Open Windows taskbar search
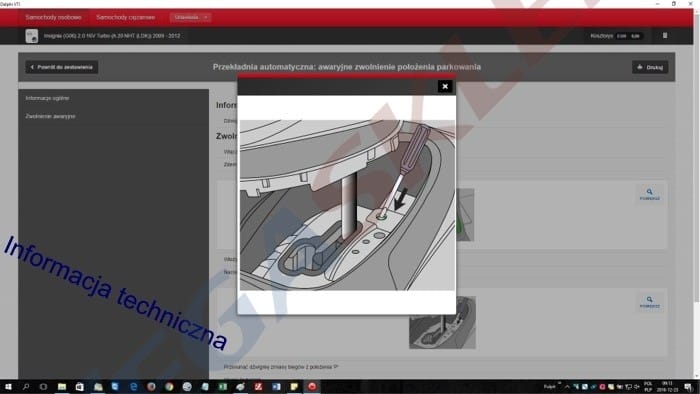700x394 pixels. 26,387
